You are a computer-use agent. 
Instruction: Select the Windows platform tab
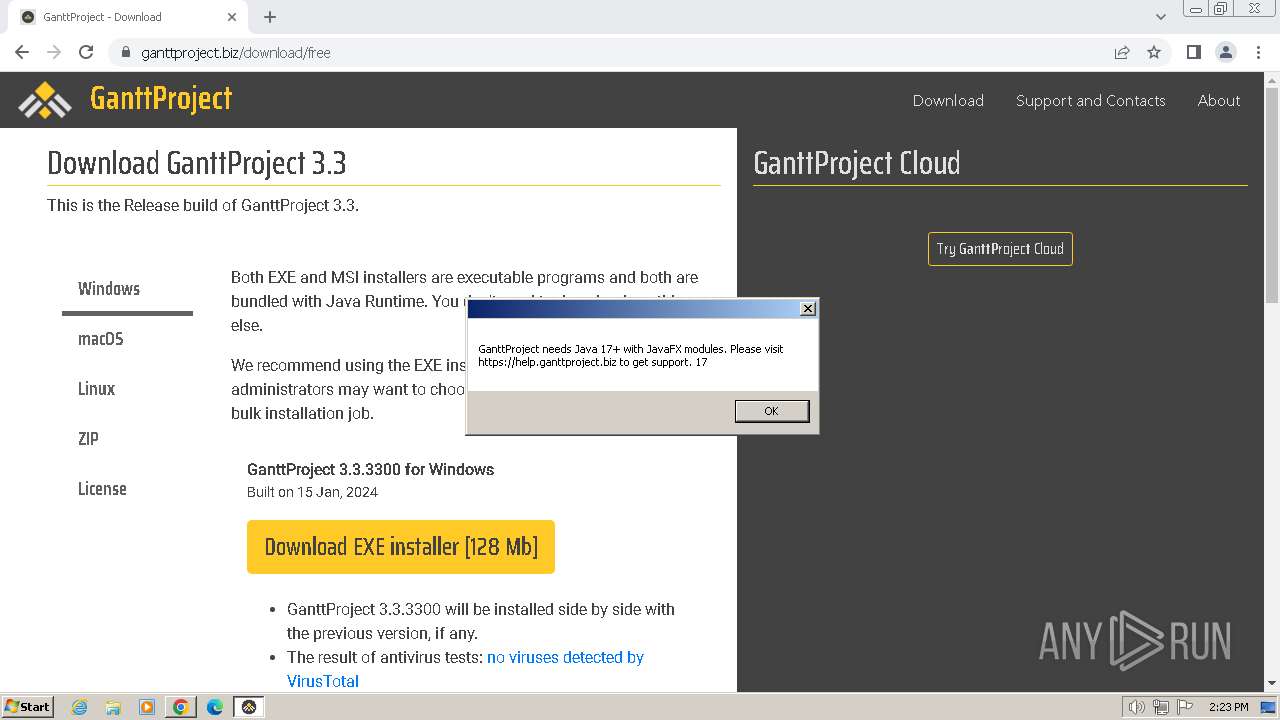[127, 289]
